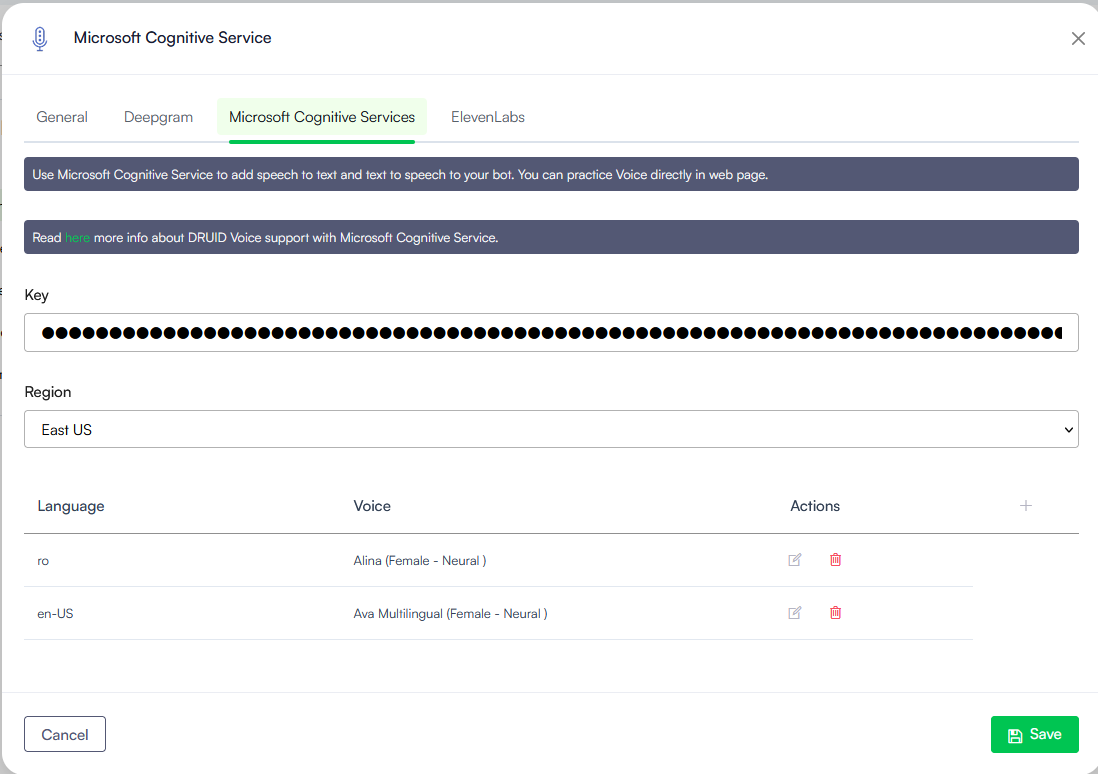Focus the masked Key input field

551,333
